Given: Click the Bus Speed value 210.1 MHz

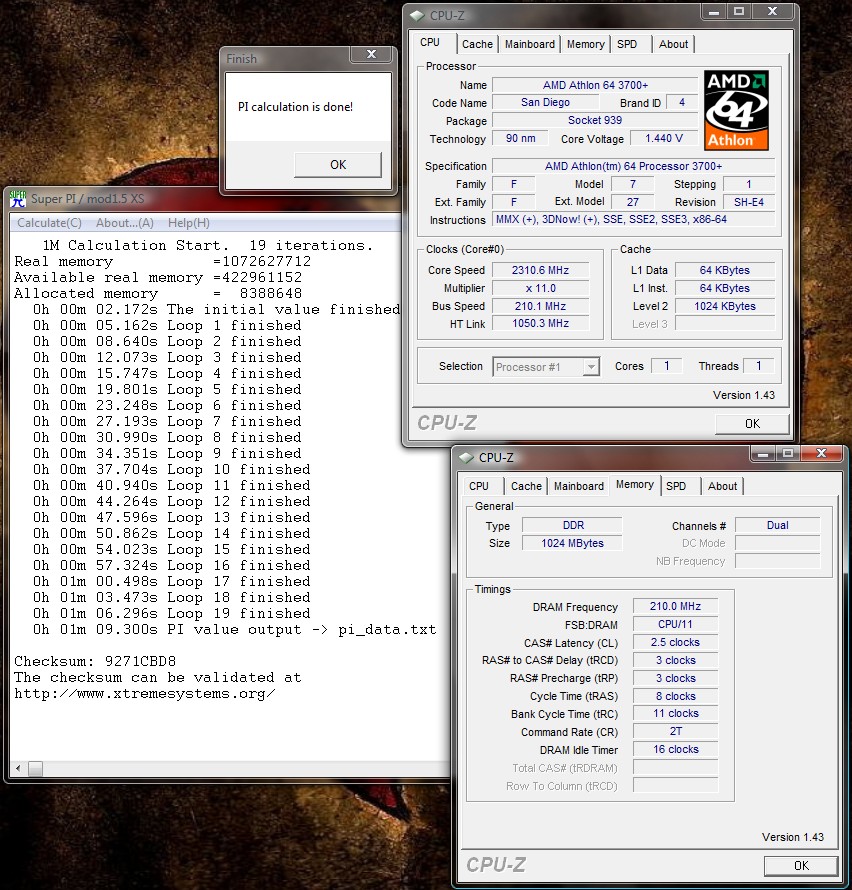Looking at the screenshot, I should 540,307.
